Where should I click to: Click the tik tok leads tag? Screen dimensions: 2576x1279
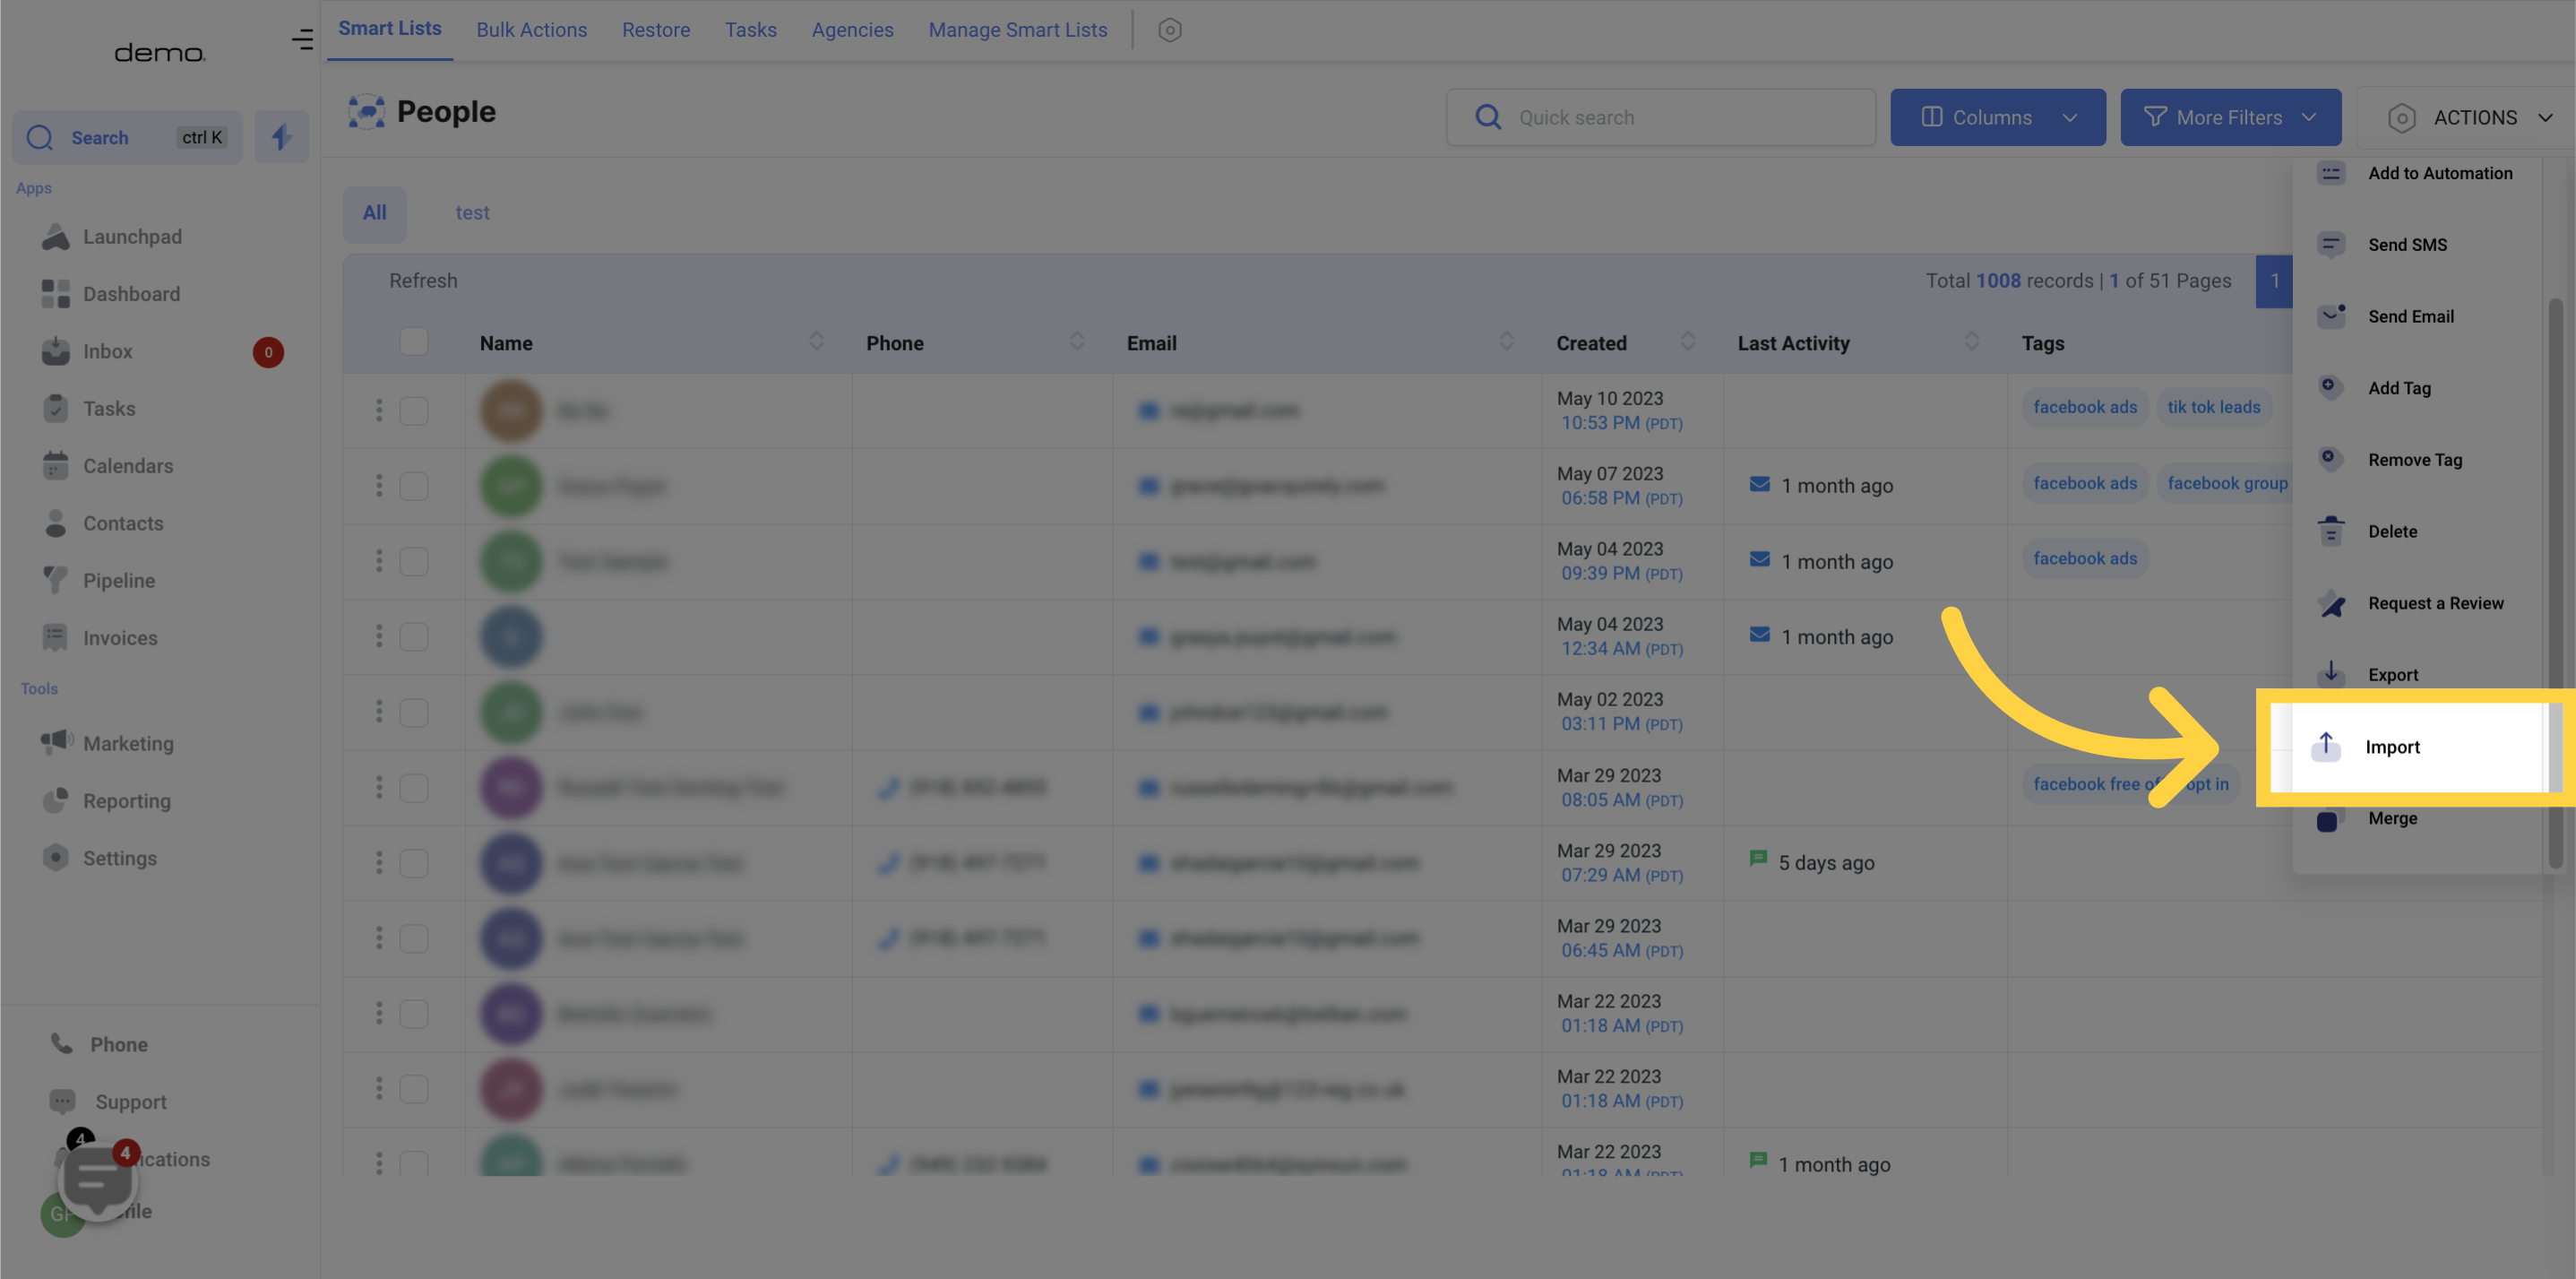pos(2213,407)
